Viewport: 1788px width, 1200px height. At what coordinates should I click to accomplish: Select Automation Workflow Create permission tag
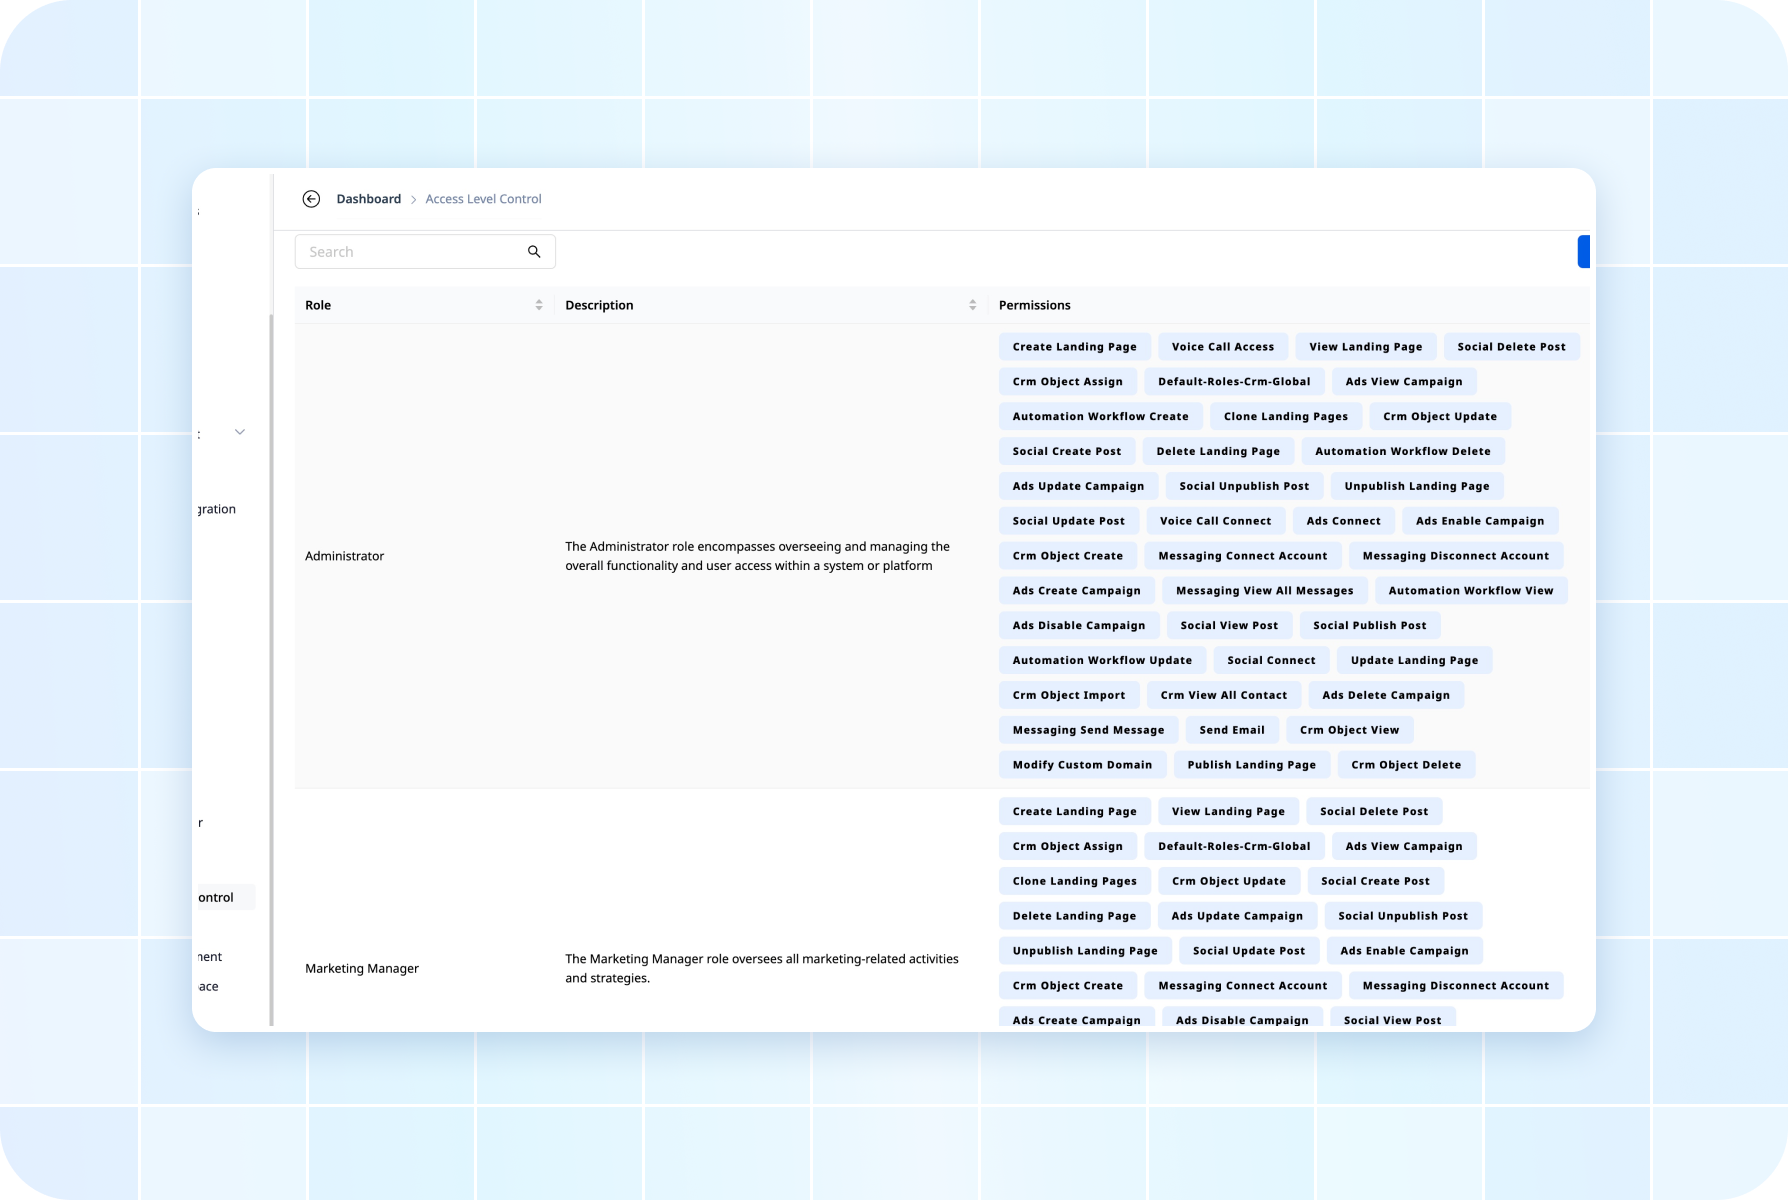click(1100, 416)
